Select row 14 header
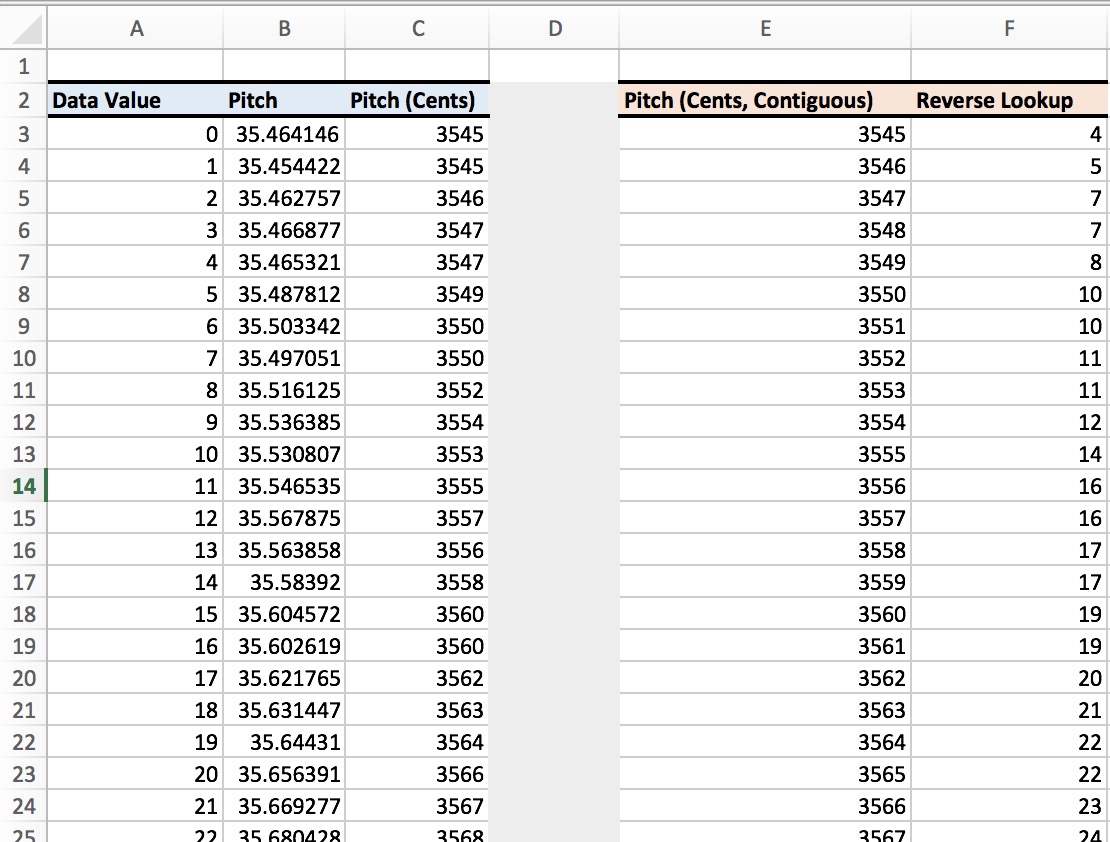 22,486
